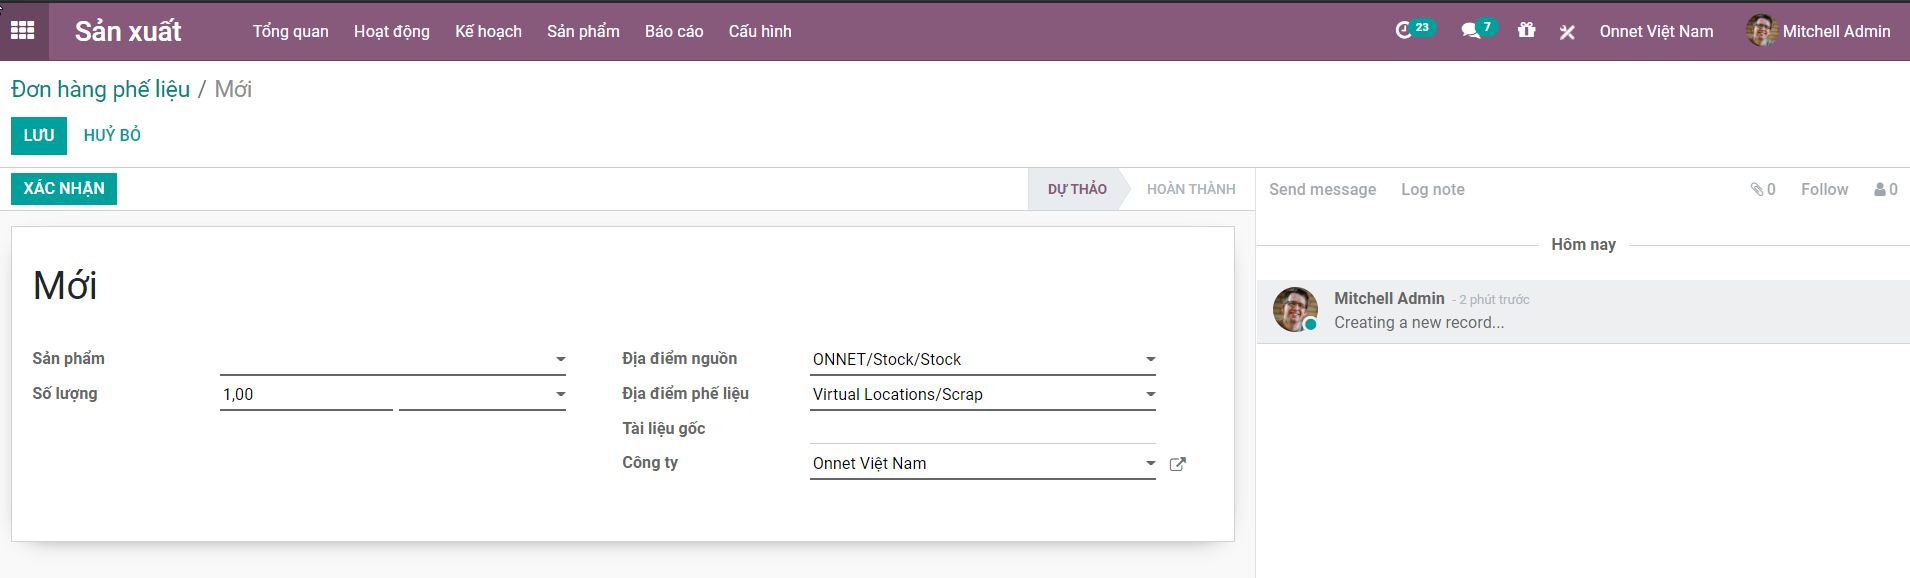Expand the Địa điểm nguồn dropdown

[1150, 359]
